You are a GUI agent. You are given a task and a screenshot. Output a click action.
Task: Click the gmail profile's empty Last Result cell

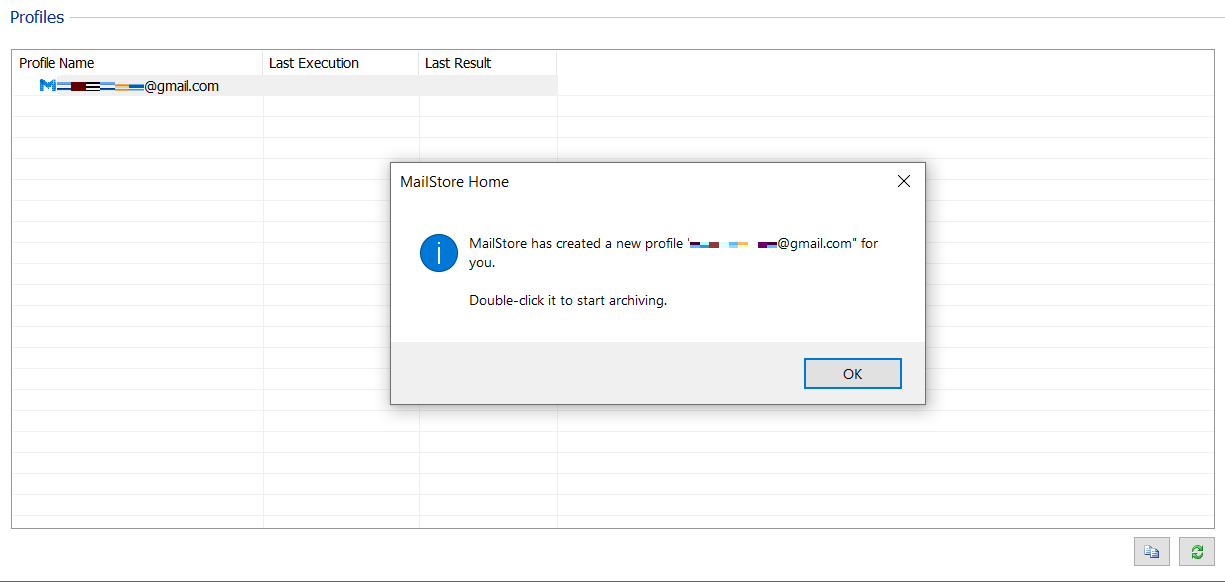click(x=487, y=86)
